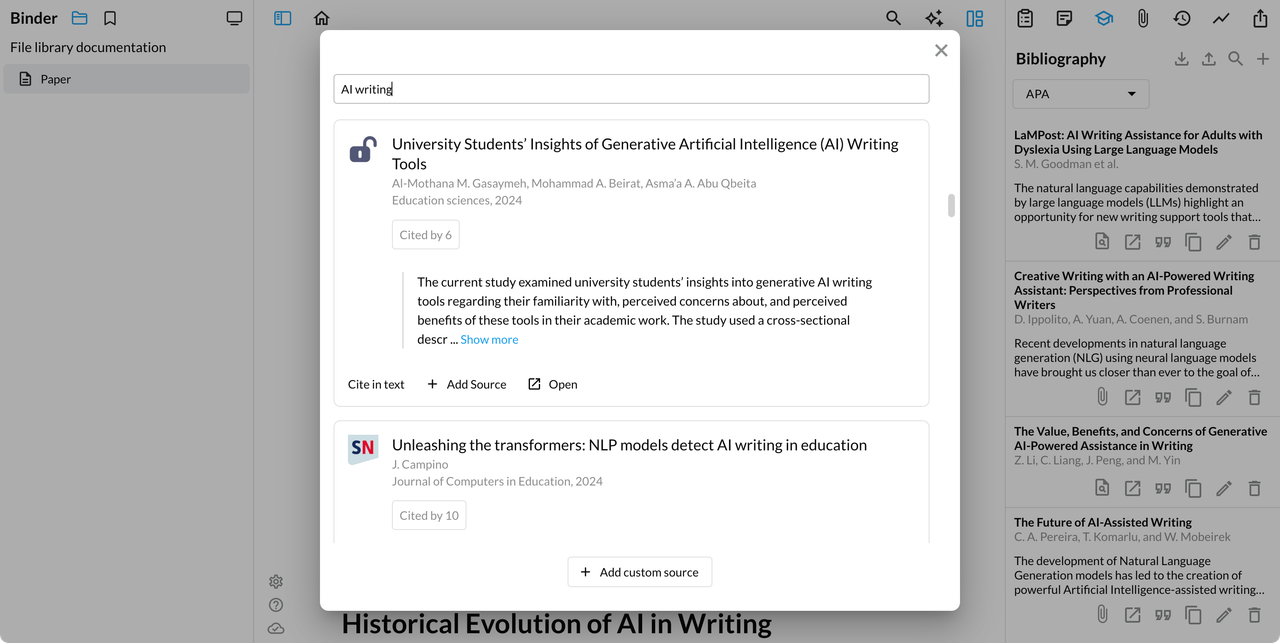Click the import bibliography download icon

click(1181, 59)
